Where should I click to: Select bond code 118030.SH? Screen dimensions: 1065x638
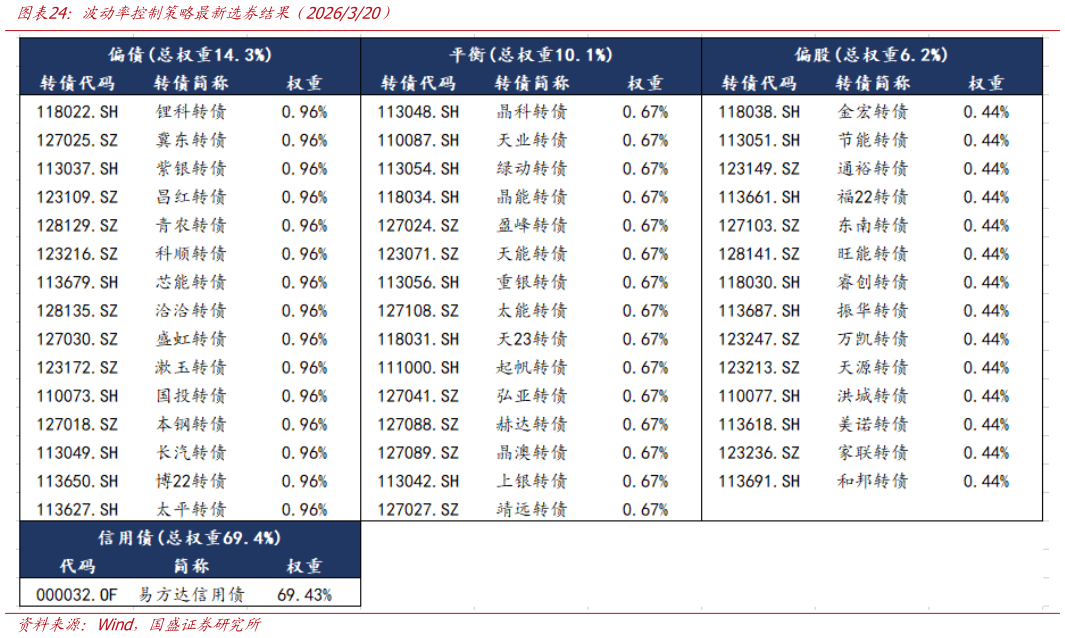coord(759,283)
